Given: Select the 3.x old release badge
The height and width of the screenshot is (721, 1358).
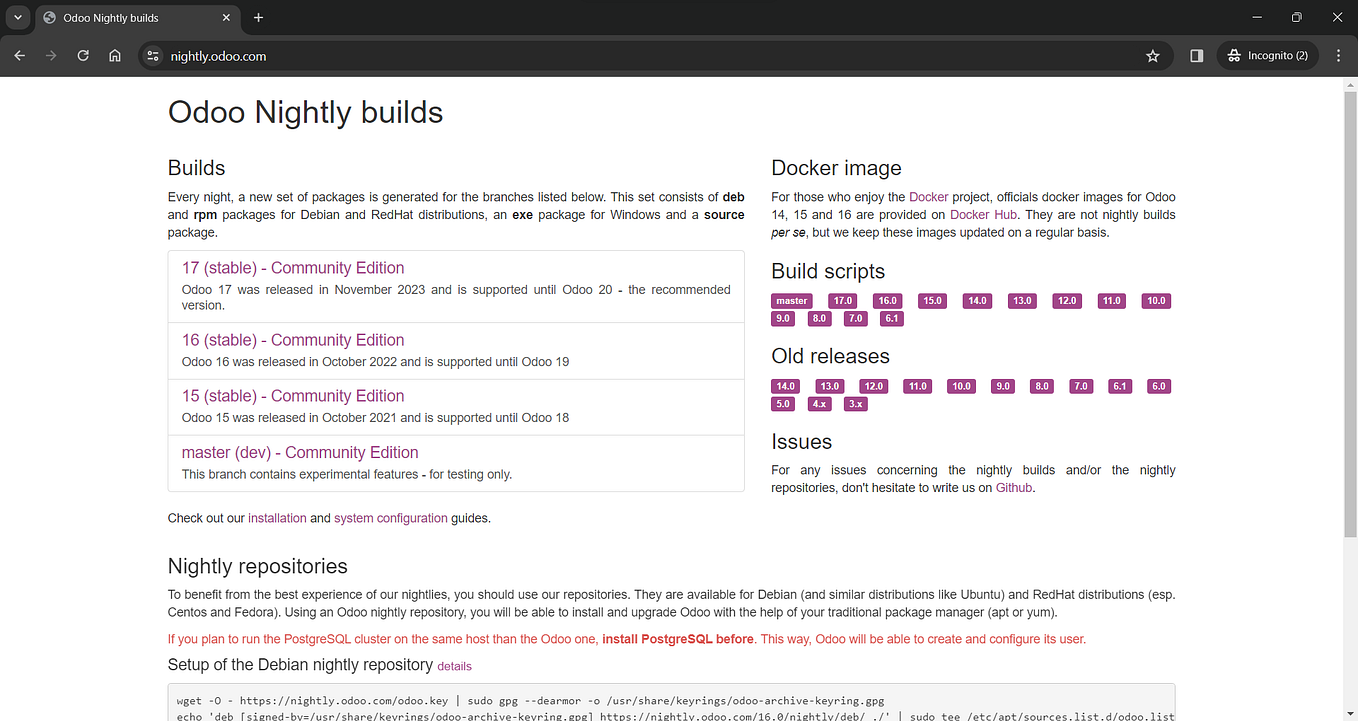Looking at the screenshot, I should point(855,403).
